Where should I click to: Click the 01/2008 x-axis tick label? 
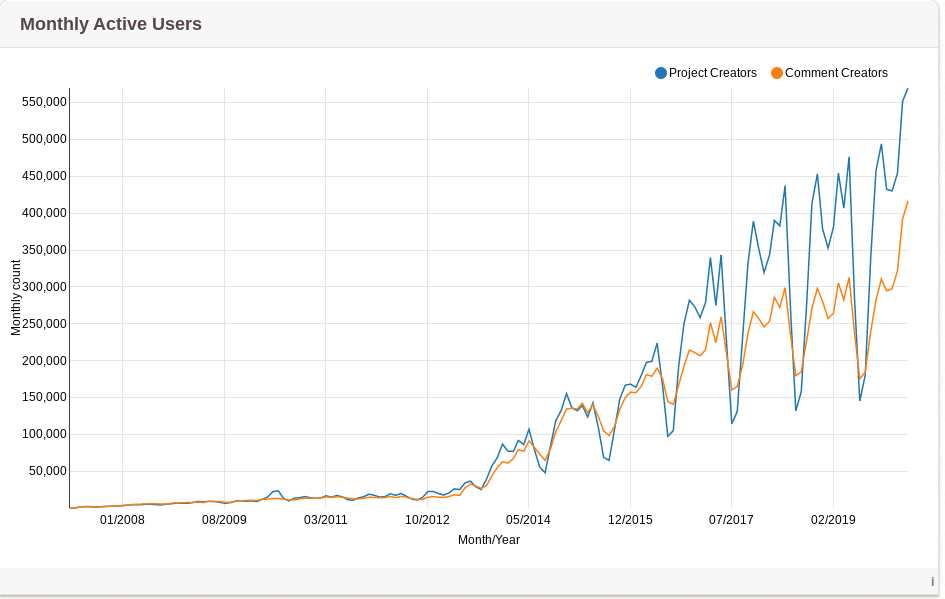click(x=122, y=520)
